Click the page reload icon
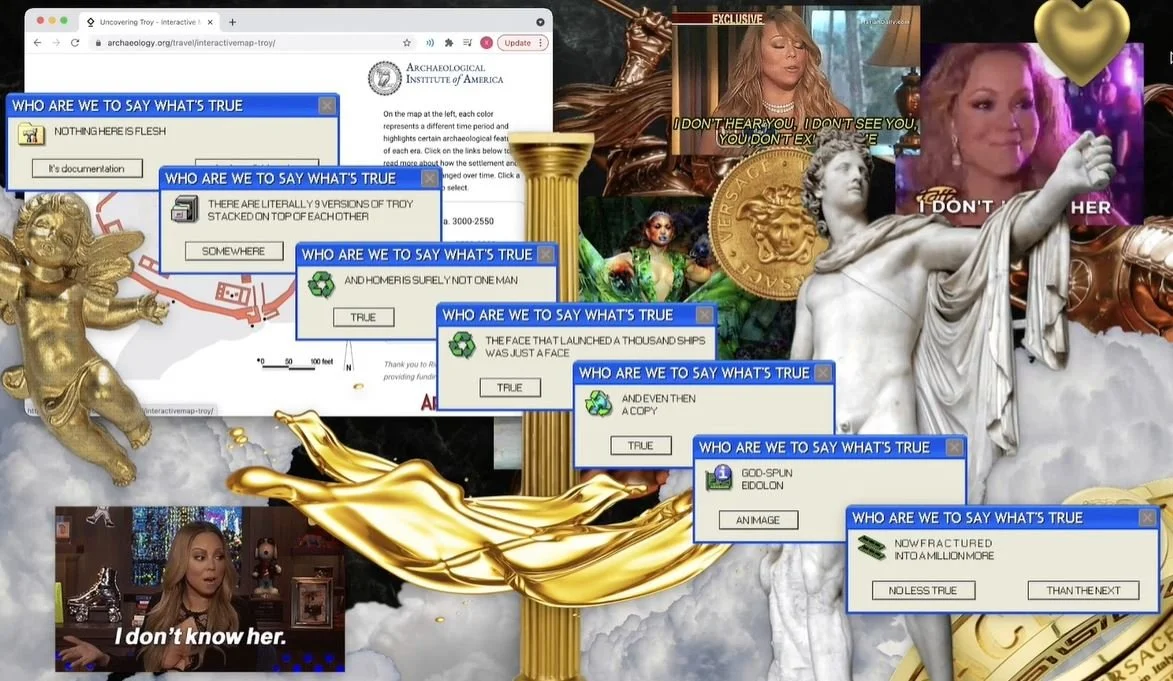 click(77, 42)
